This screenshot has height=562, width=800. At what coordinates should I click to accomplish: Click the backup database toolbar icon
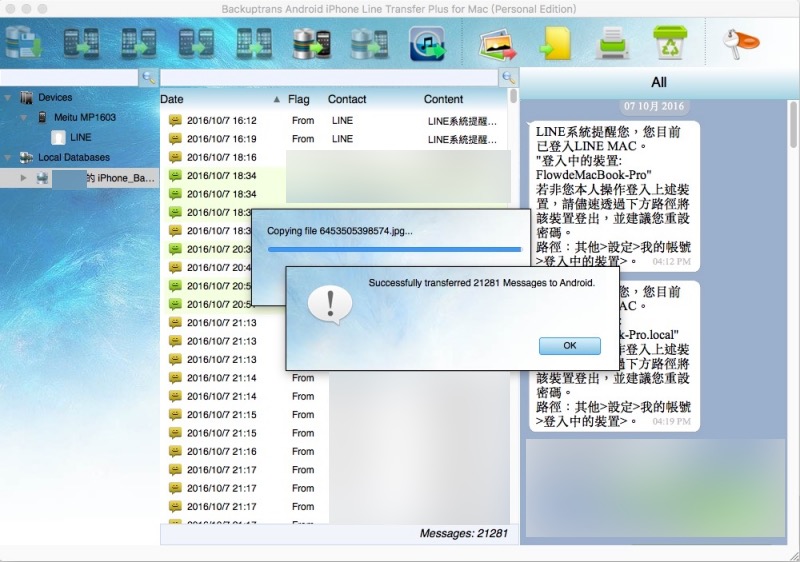click(23, 43)
